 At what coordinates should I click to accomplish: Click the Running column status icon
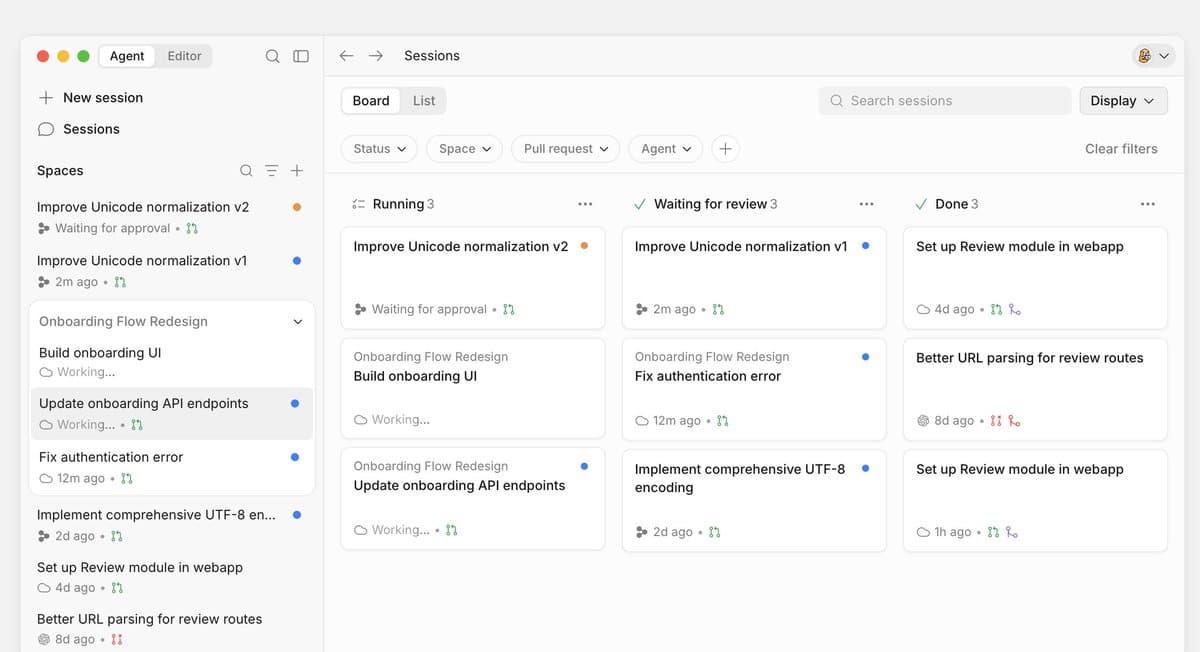[x=359, y=204]
